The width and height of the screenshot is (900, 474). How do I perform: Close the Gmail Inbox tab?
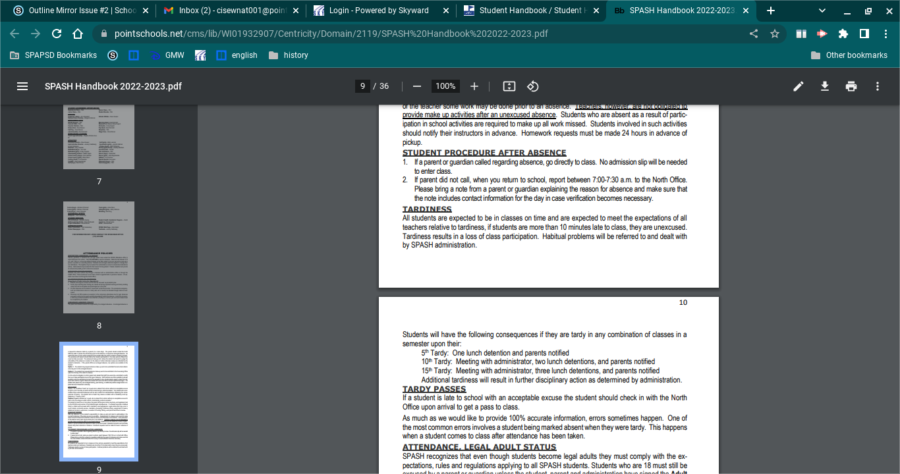(296, 10)
